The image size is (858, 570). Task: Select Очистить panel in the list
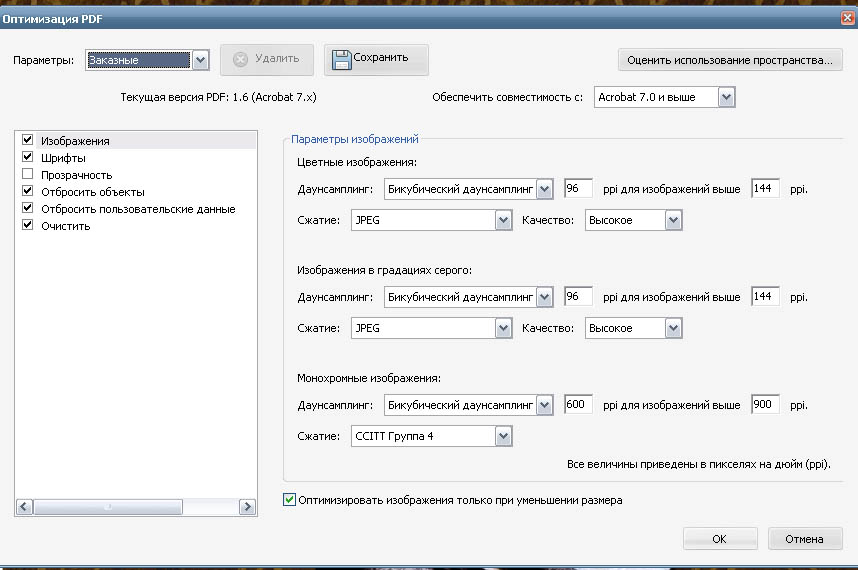click(x=66, y=226)
